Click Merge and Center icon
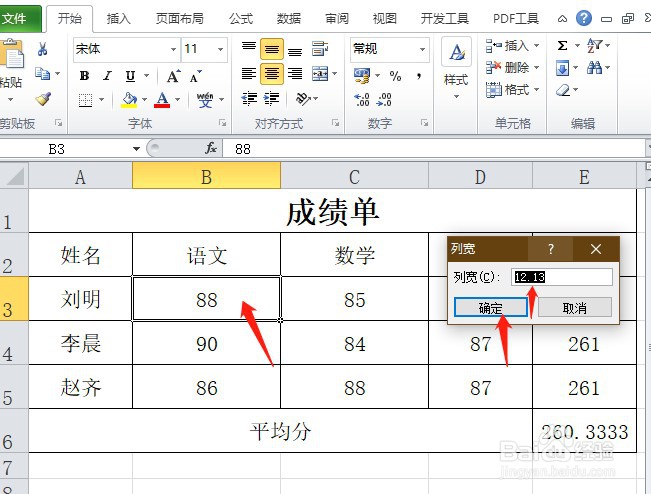Image resolution: width=651 pixels, height=494 pixels. tap(320, 74)
